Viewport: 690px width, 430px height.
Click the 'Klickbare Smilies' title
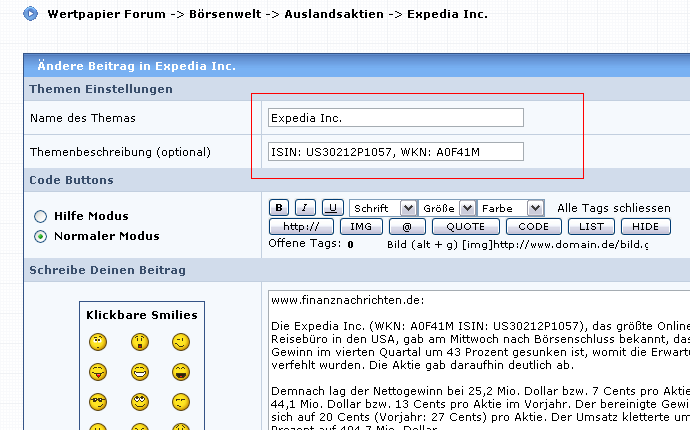click(x=142, y=315)
